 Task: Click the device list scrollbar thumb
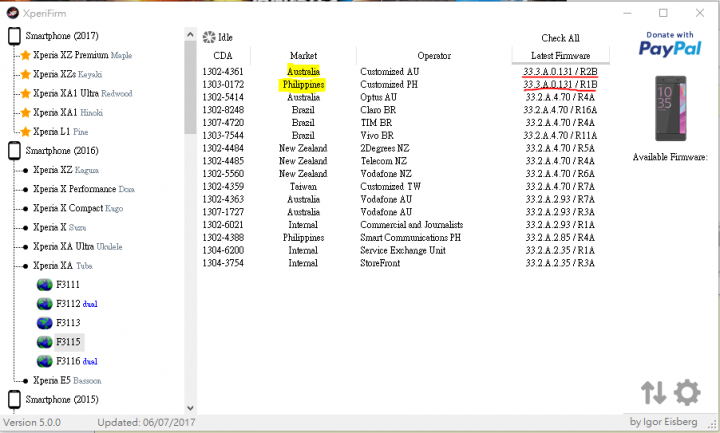(x=191, y=88)
